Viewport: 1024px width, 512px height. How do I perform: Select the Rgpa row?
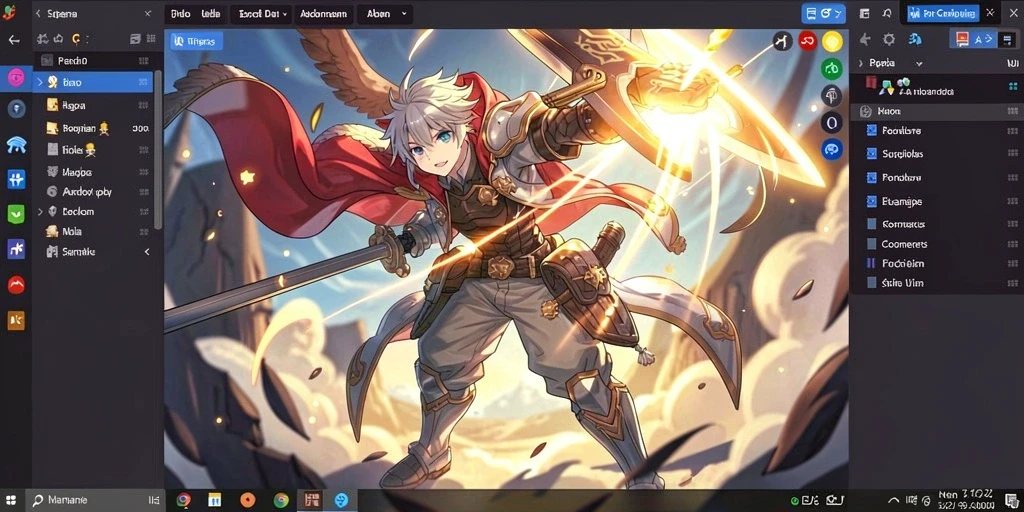pyautogui.click(x=93, y=105)
